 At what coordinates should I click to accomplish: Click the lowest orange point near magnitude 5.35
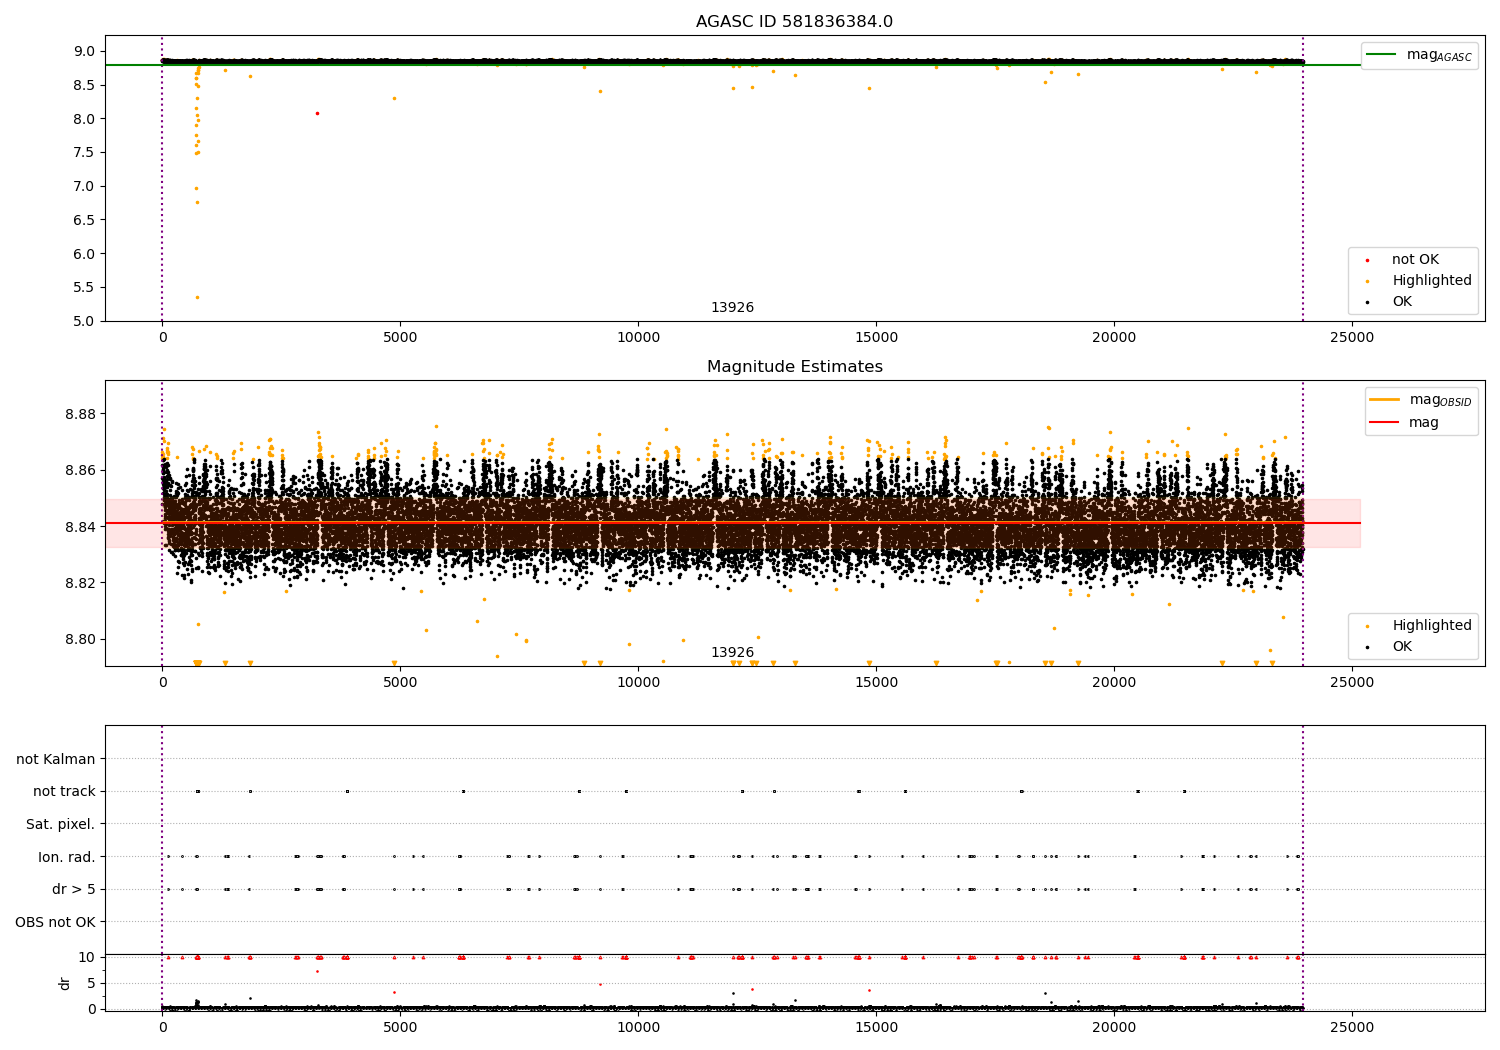point(197,297)
